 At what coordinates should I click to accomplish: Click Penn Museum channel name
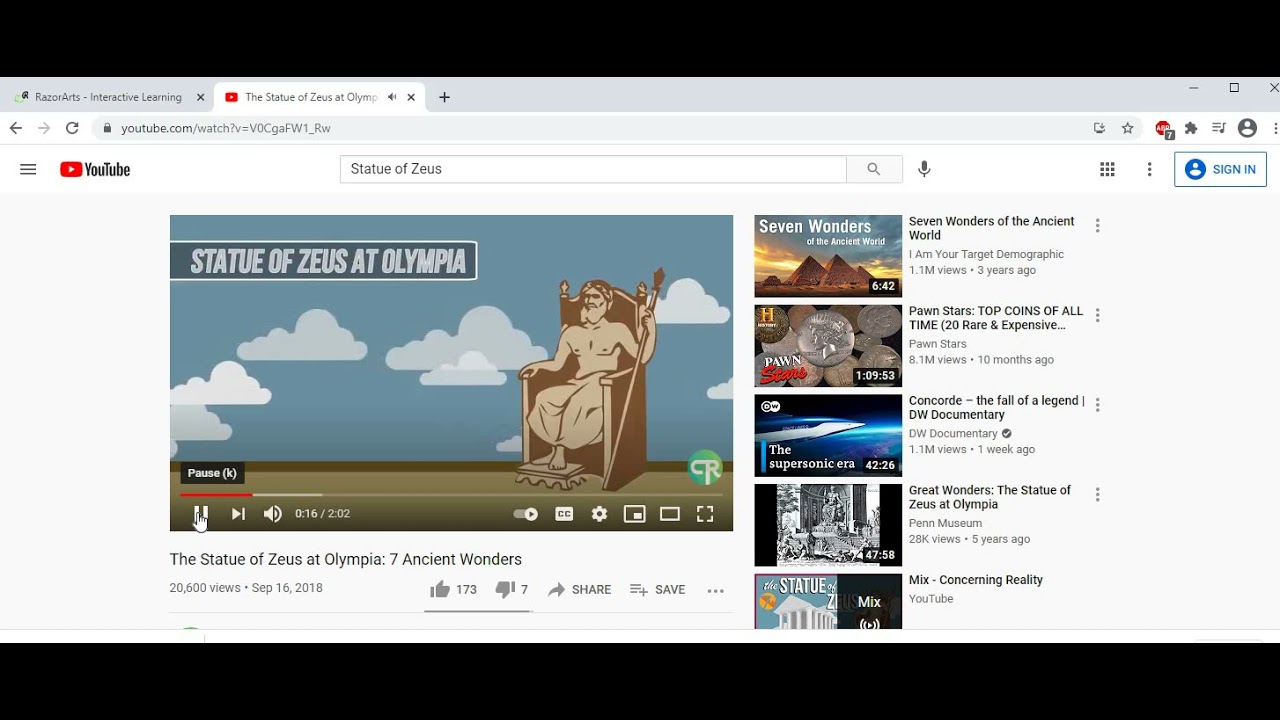(x=945, y=523)
